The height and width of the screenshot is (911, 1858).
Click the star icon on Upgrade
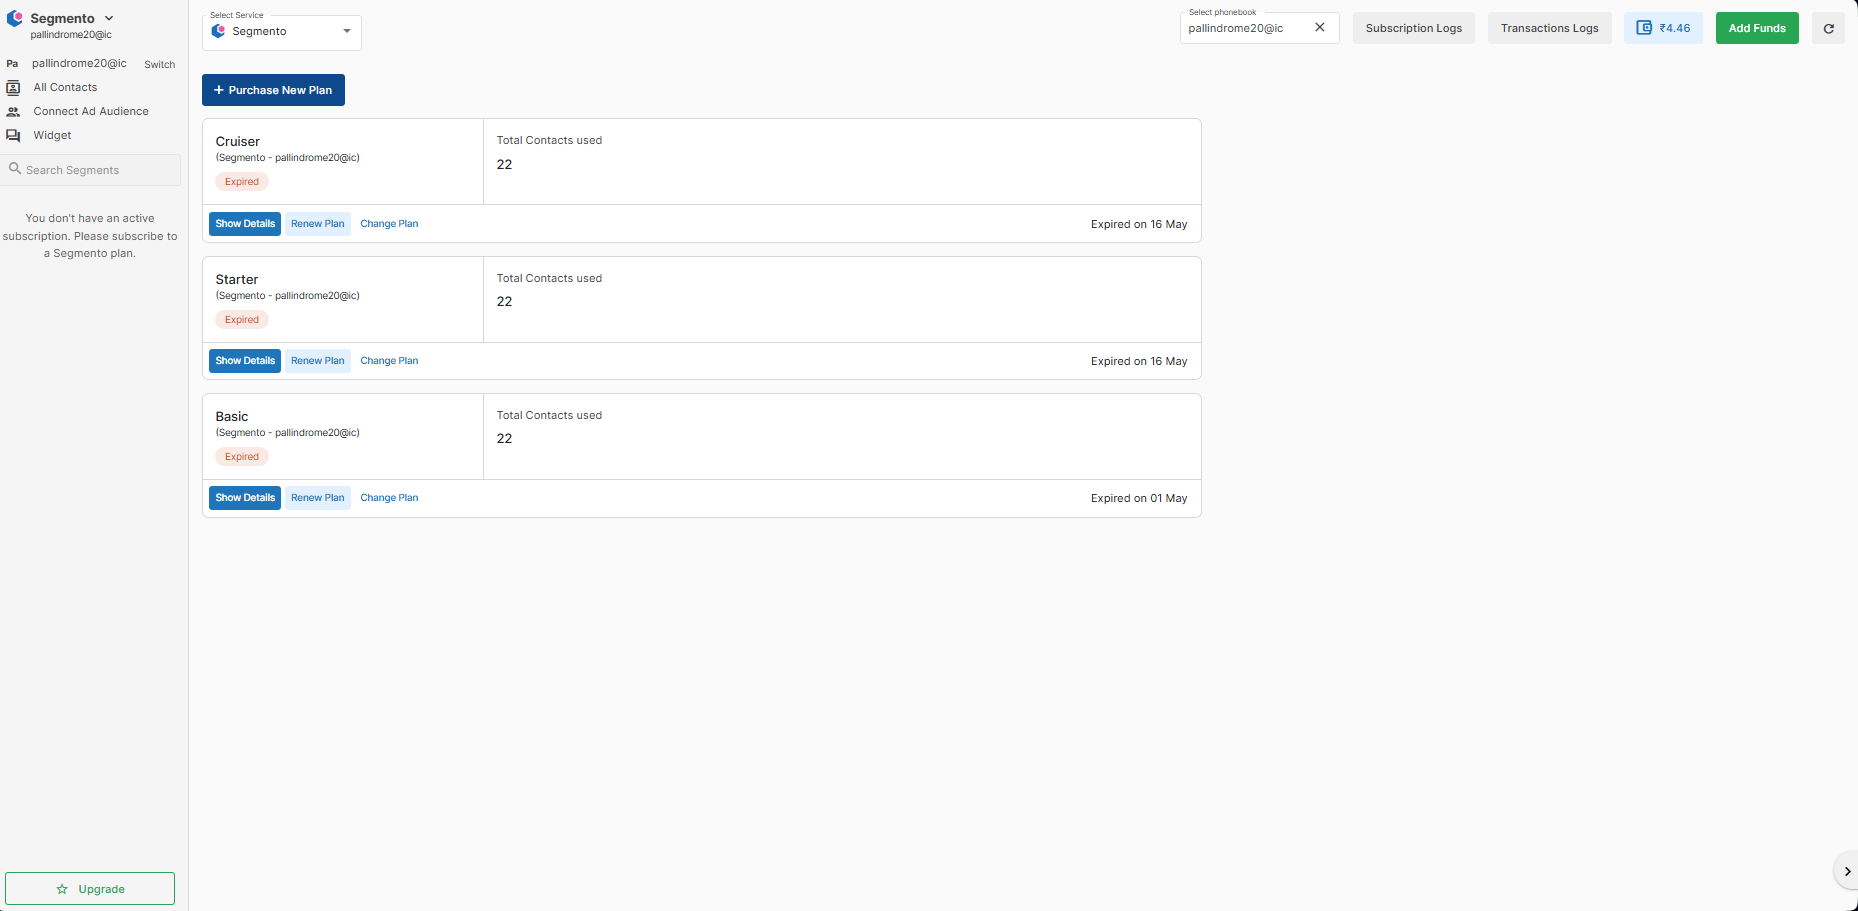coord(62,889)
